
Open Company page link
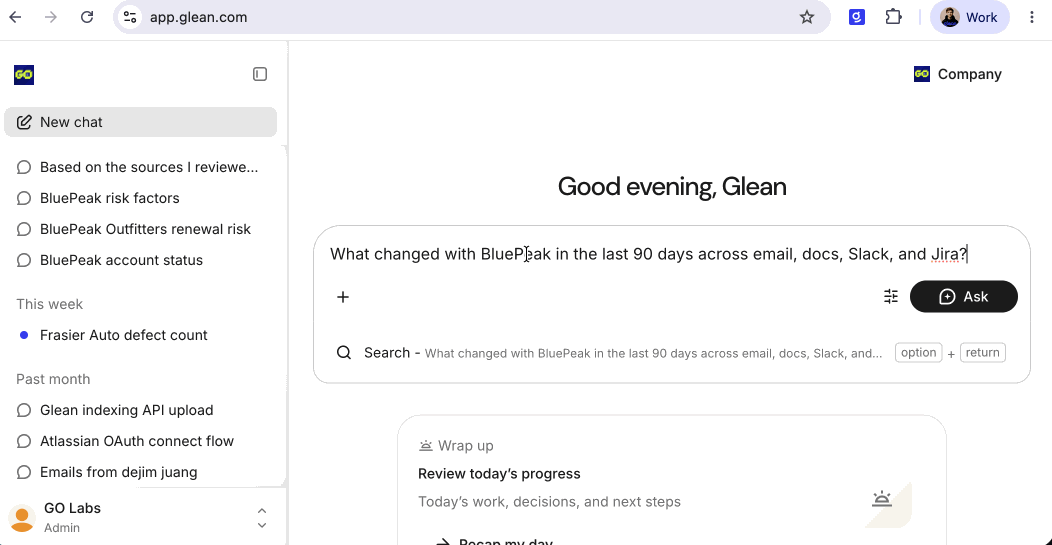957,75
